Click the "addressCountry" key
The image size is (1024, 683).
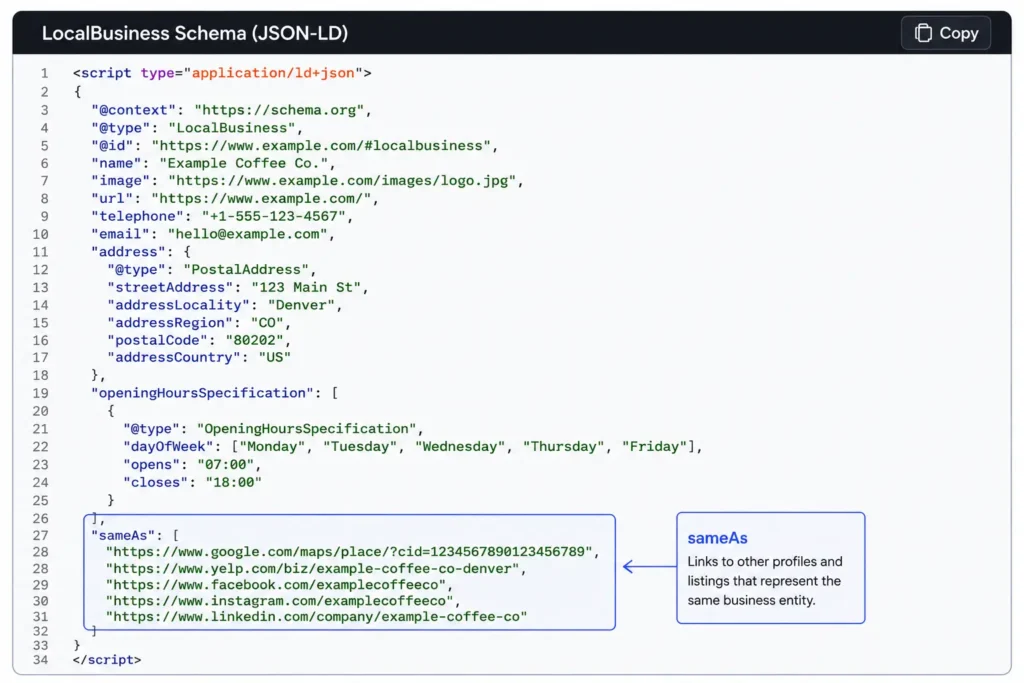tap(174, 357)
